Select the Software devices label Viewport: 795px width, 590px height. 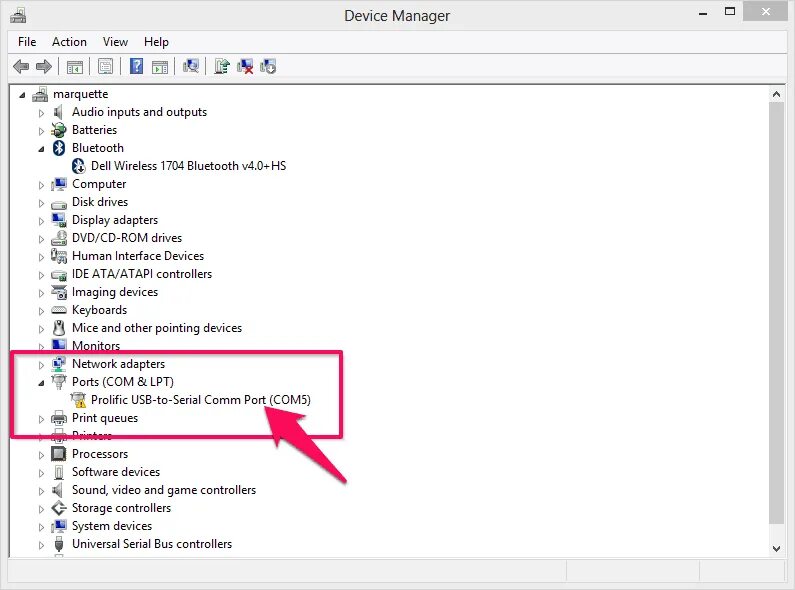(116, 472)
